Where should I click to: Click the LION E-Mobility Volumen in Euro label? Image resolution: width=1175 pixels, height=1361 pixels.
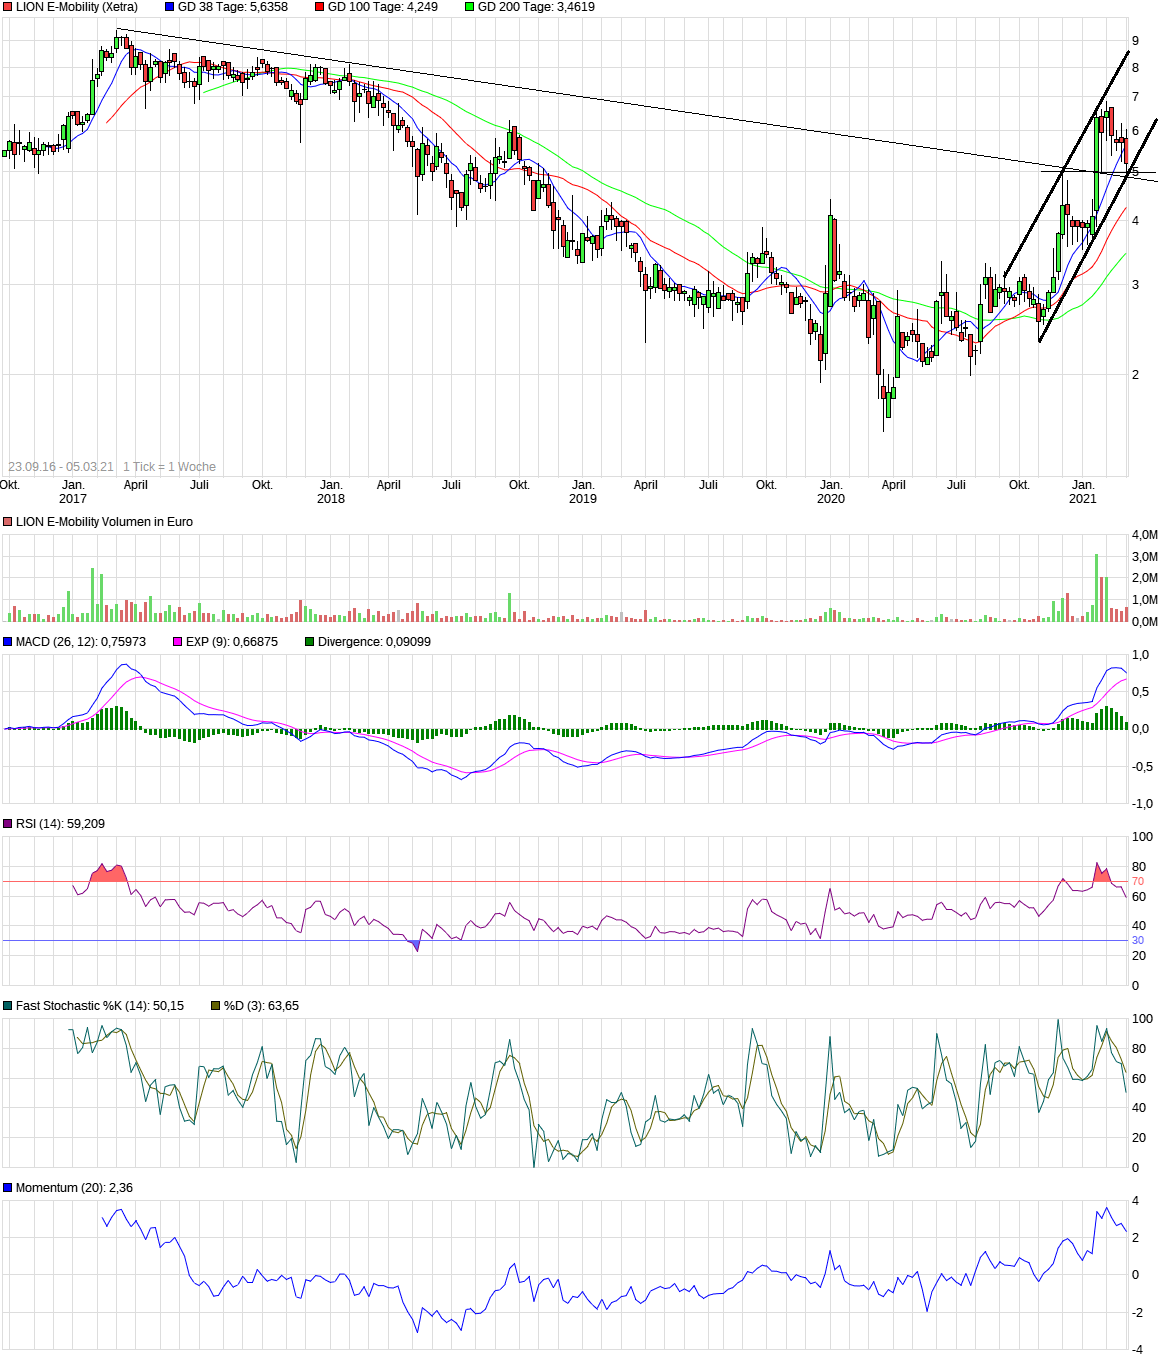coord(104,522)
